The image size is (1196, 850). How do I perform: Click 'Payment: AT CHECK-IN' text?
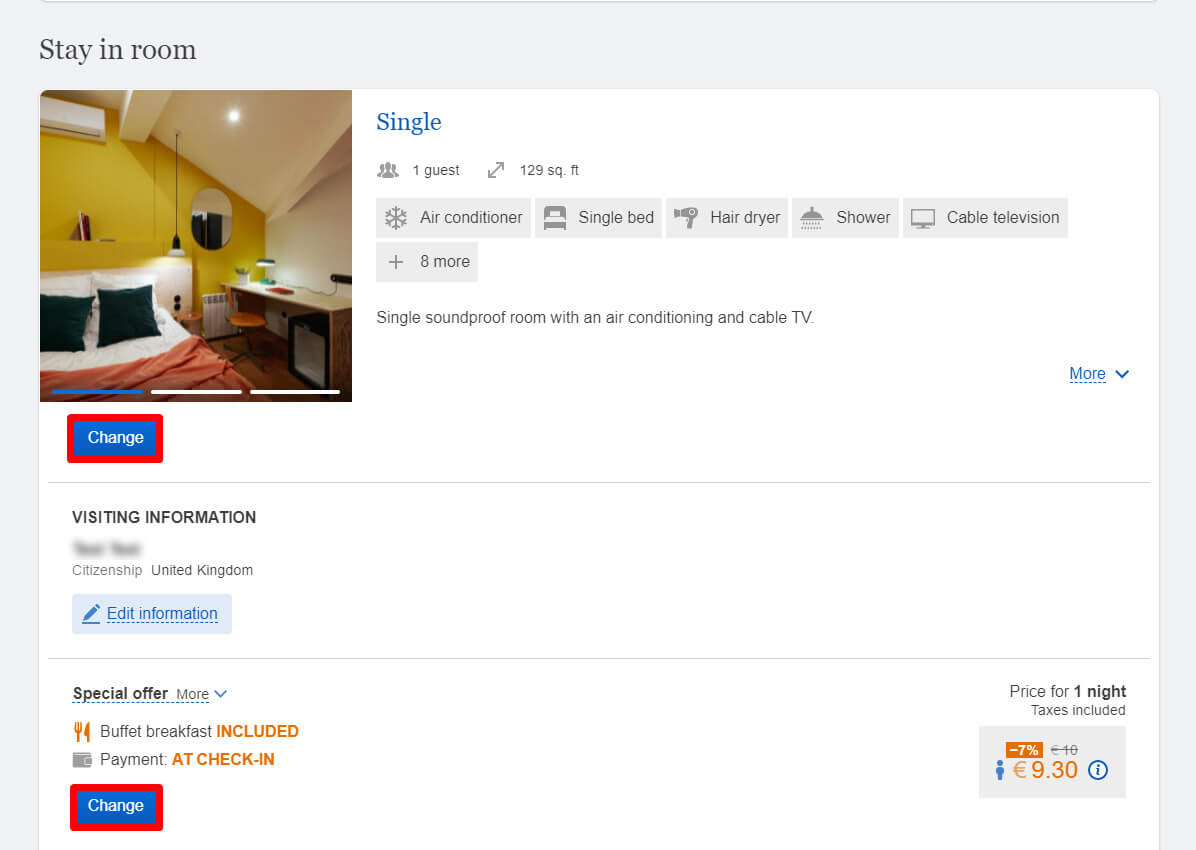pyautogui.click(x=187, y=760)
